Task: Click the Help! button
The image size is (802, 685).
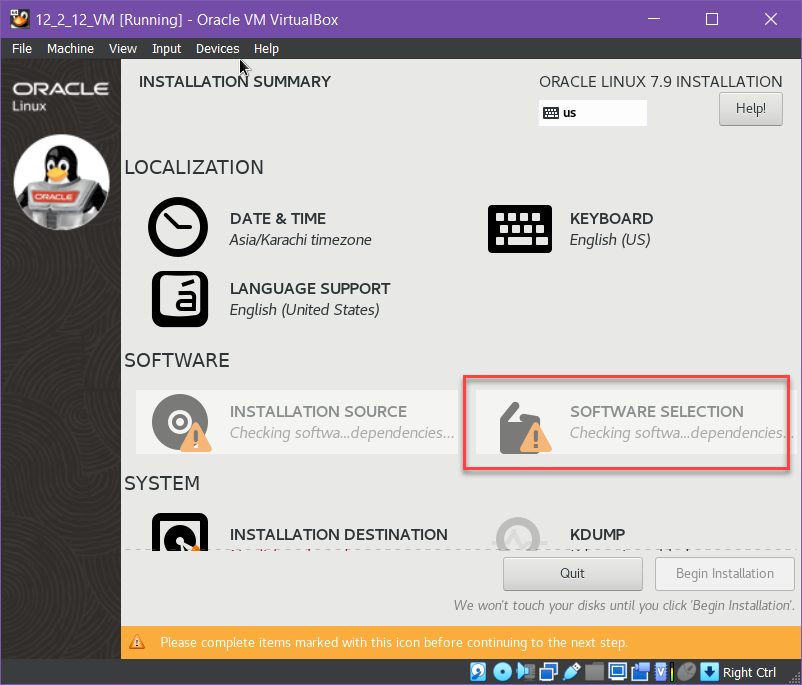Action: (x=750, y=109)
